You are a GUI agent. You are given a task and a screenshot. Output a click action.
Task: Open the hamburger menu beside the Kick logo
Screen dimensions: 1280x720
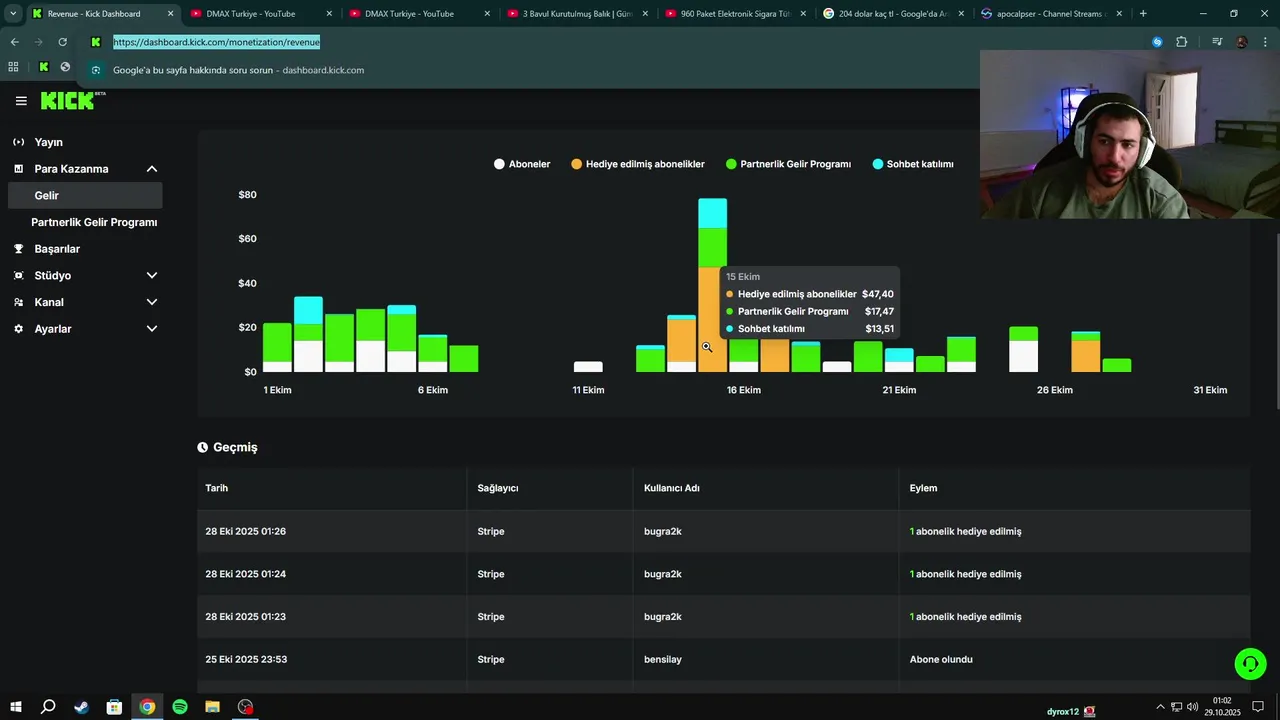click(x=21, y=101)
